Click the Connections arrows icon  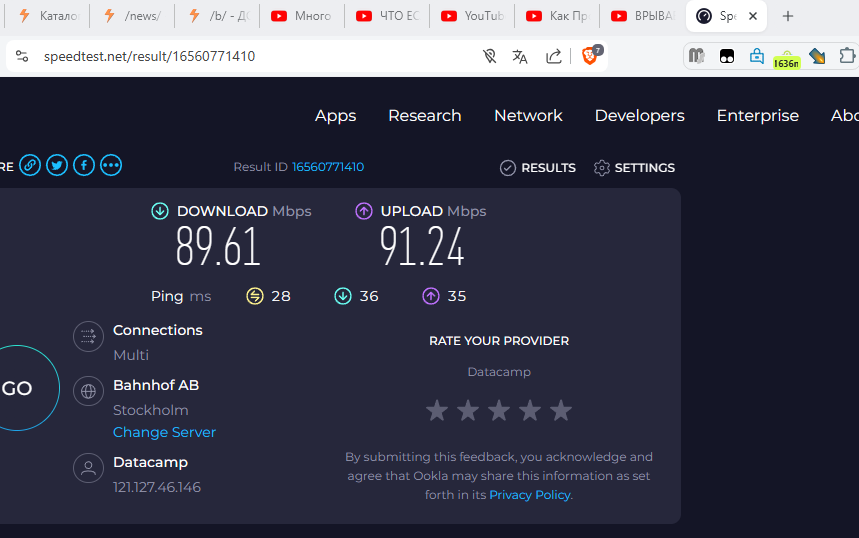point(88,336)
